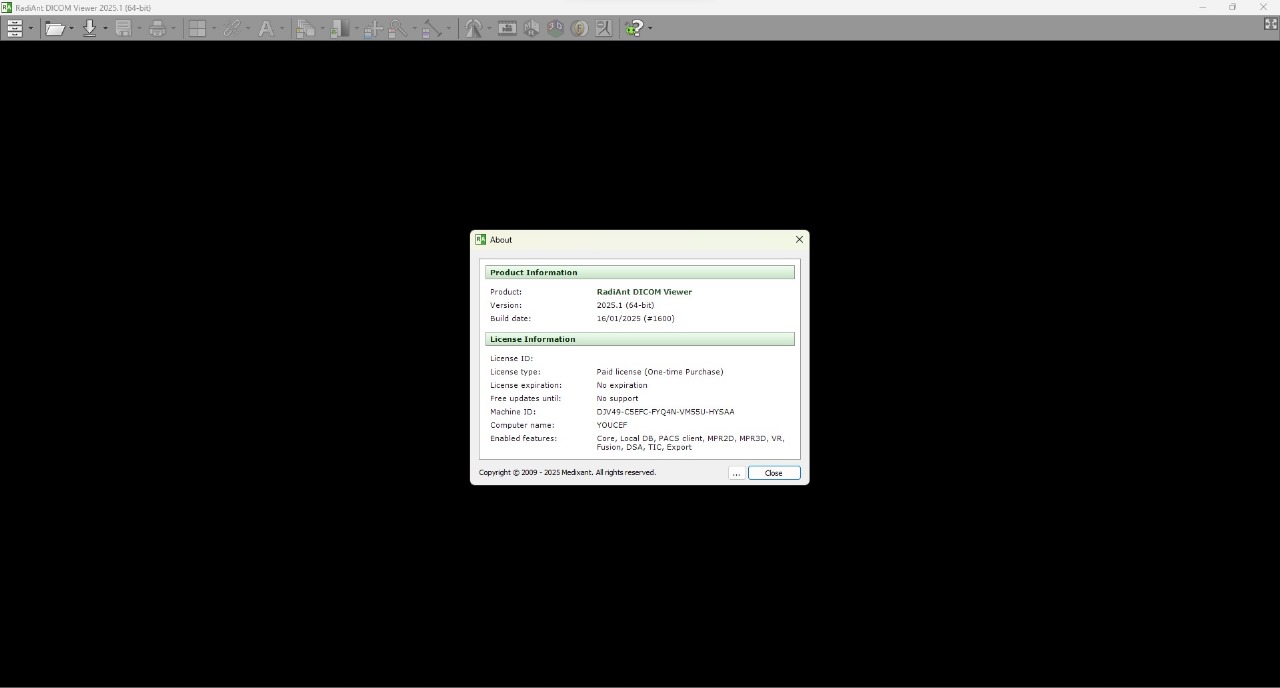Open the time-intensity curve icon
This screenshot has height=688, width=1280.
(x=603, y=28)
